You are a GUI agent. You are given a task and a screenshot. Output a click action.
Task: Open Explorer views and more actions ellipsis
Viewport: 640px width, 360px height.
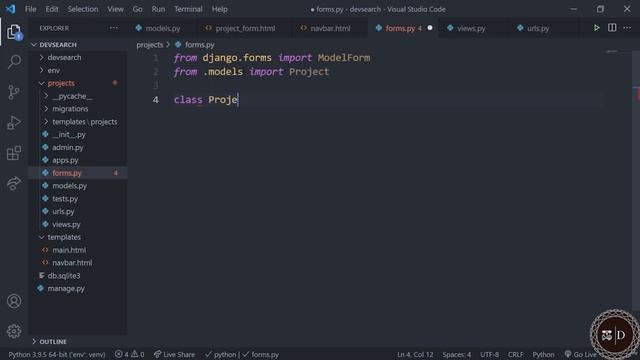point(113,28)
